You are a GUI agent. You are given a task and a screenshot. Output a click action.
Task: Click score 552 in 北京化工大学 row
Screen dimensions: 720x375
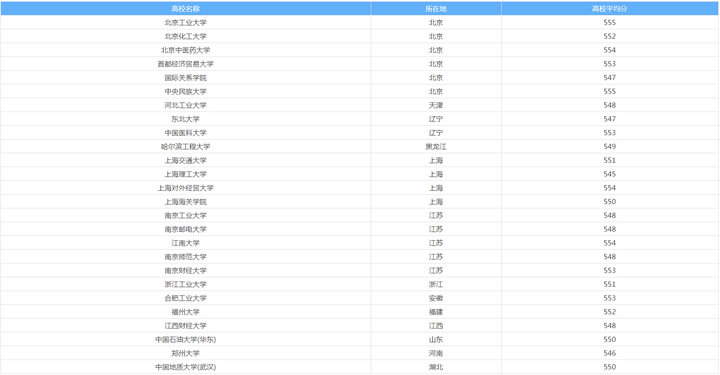[x=609, y=36]
